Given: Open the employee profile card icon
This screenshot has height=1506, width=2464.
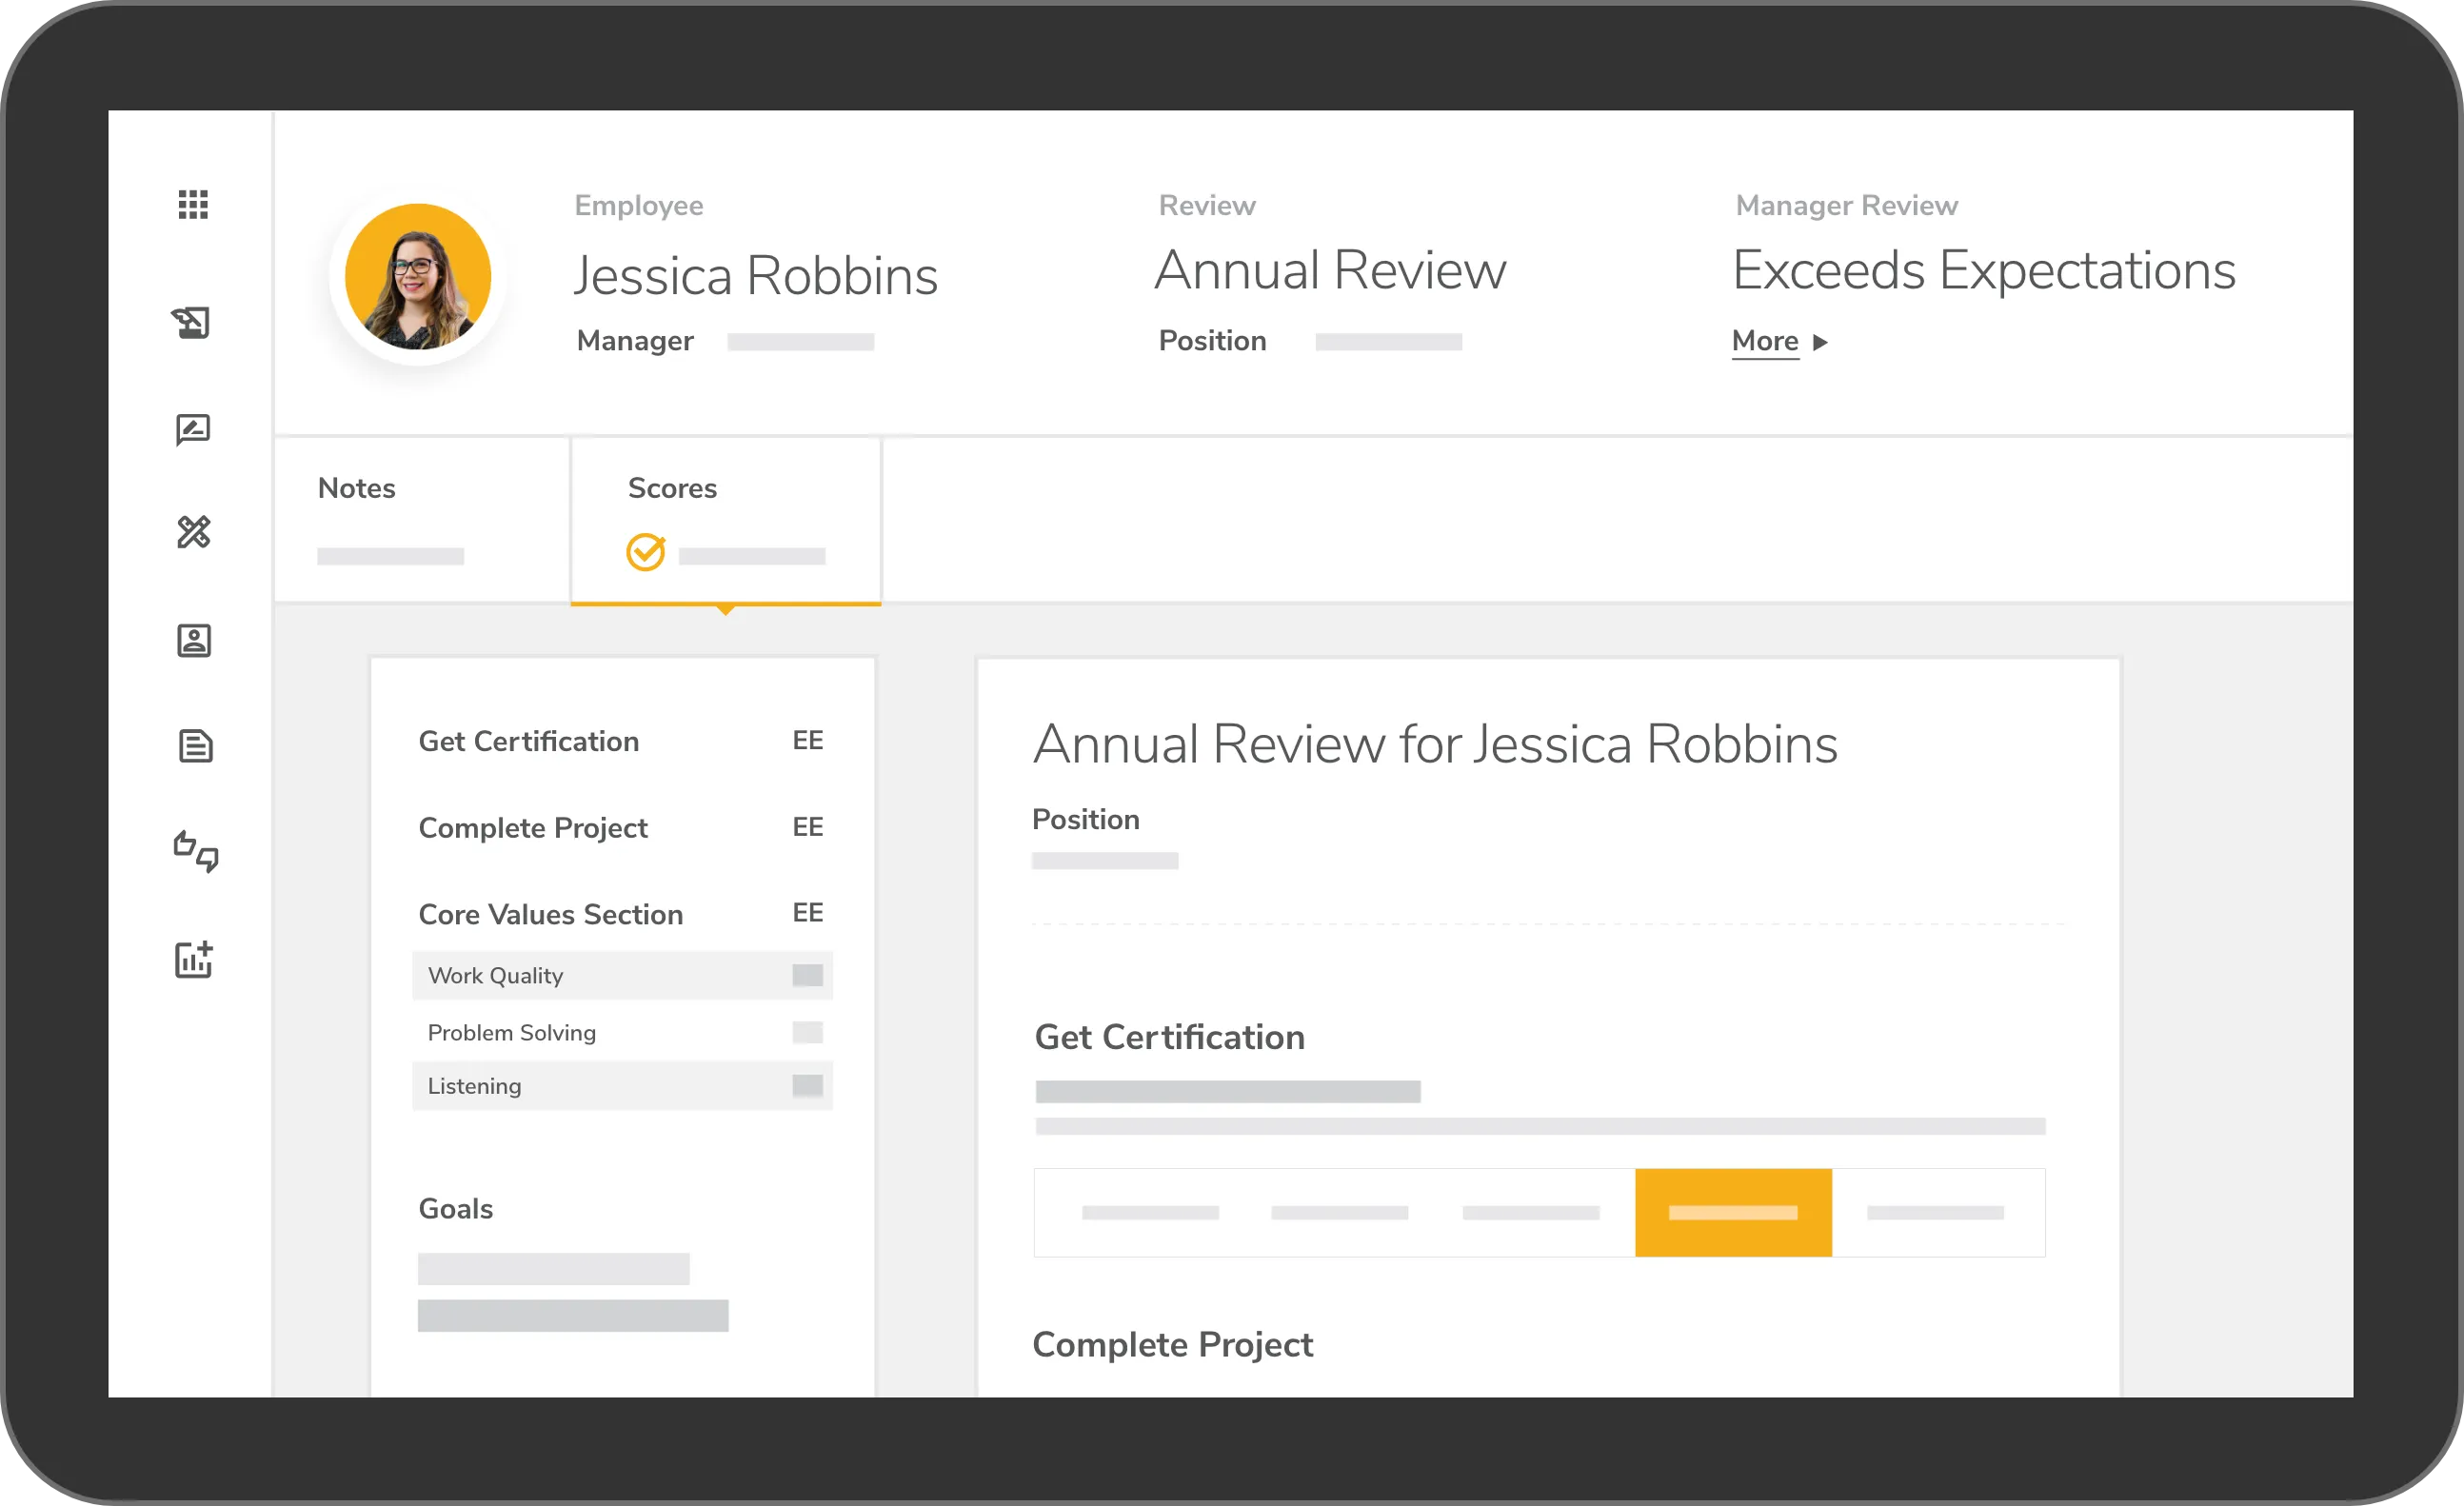Looking at the screenshot, I should [x=194, y=641].
